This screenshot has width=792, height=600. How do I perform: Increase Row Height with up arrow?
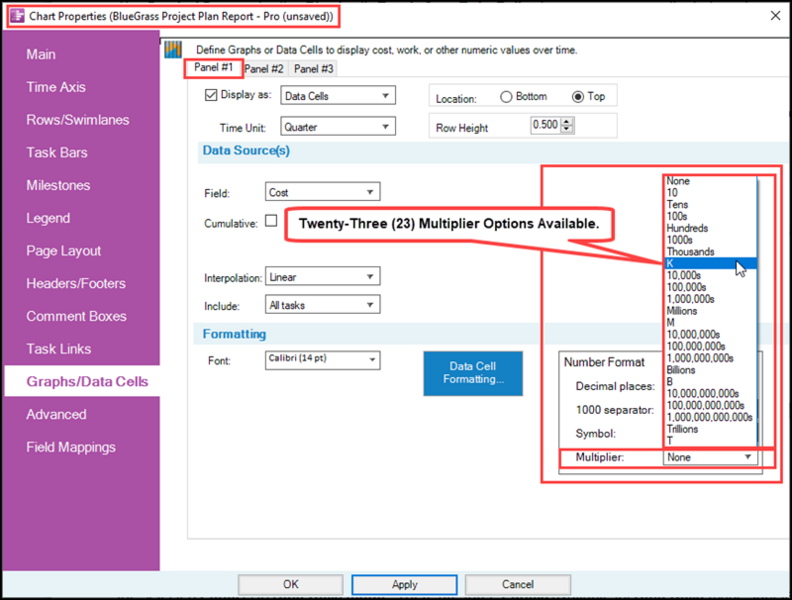coord(567,121)
